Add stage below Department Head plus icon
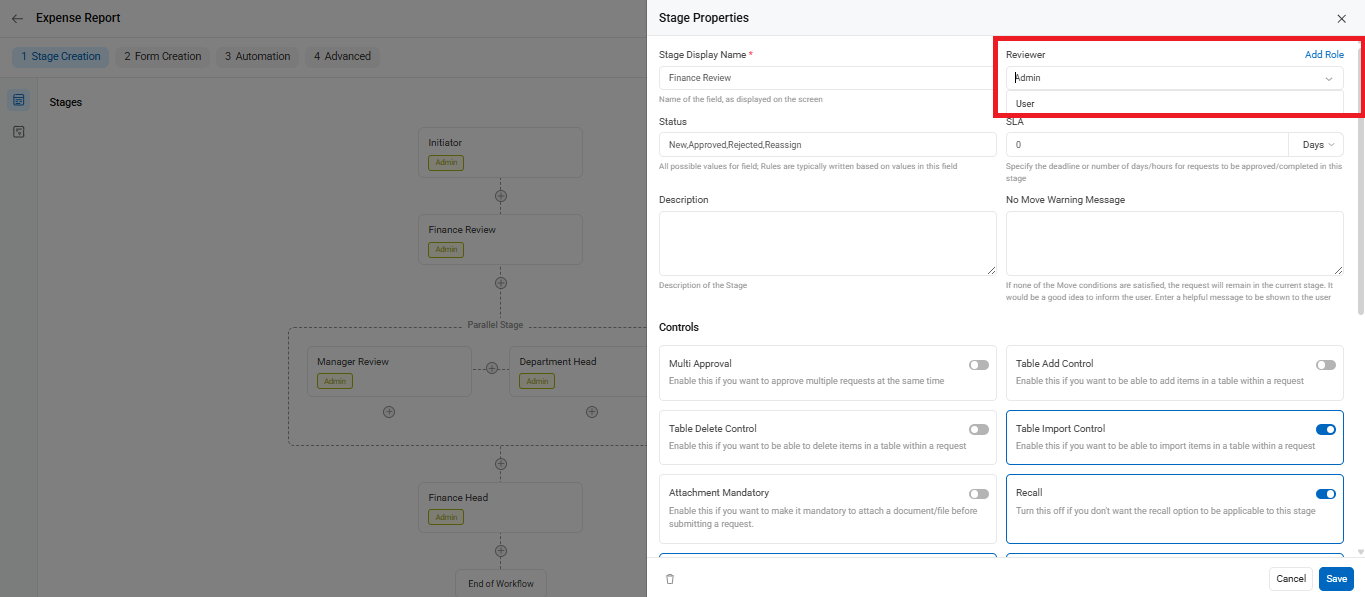 592,412
